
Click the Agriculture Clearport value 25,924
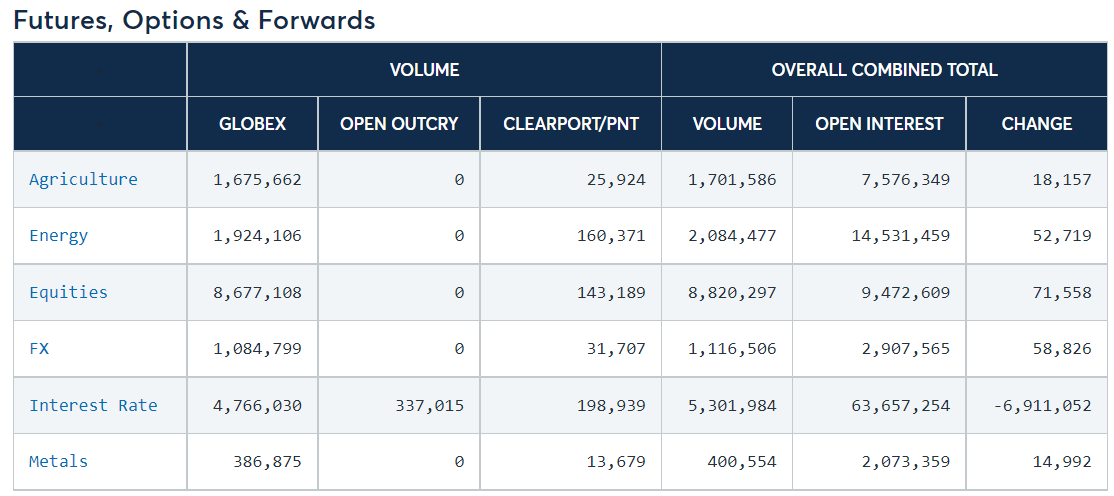(616, 179)
